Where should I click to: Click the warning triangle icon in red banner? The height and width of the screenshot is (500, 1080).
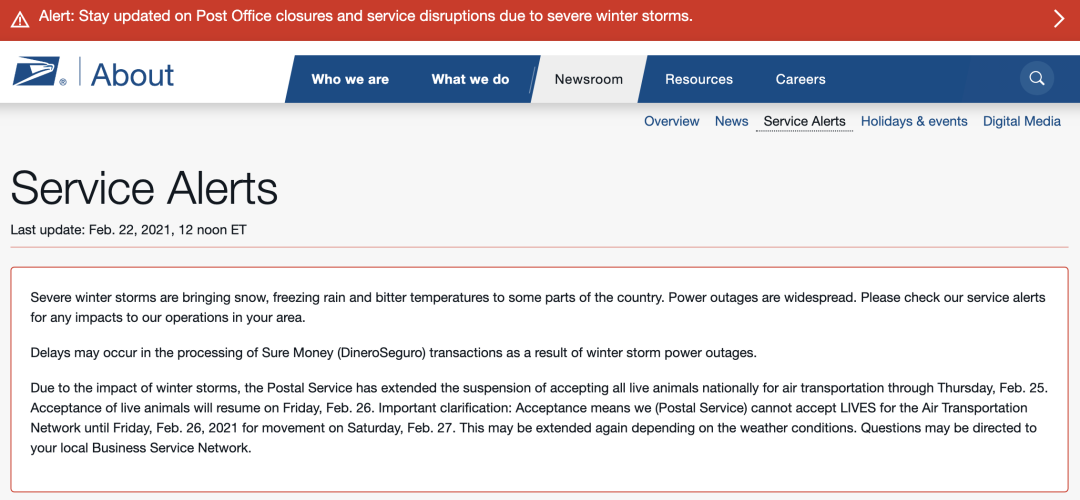coord(20,19)
